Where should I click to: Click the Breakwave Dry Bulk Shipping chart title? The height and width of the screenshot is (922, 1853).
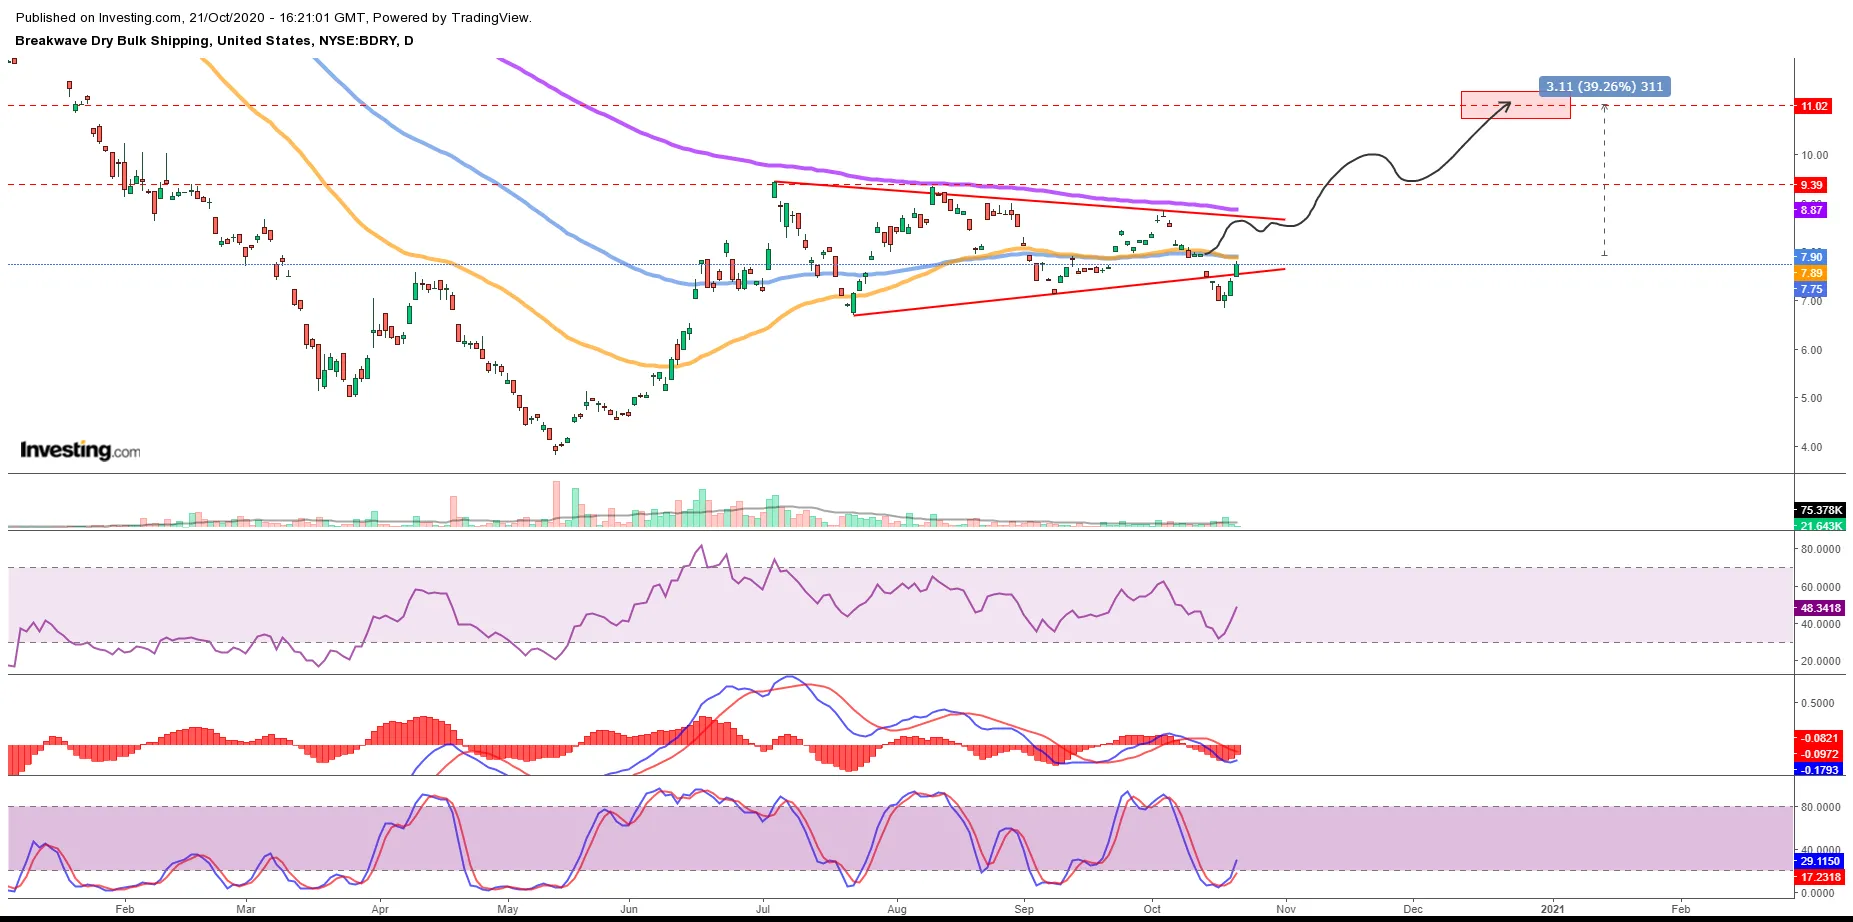click(214, 41)
